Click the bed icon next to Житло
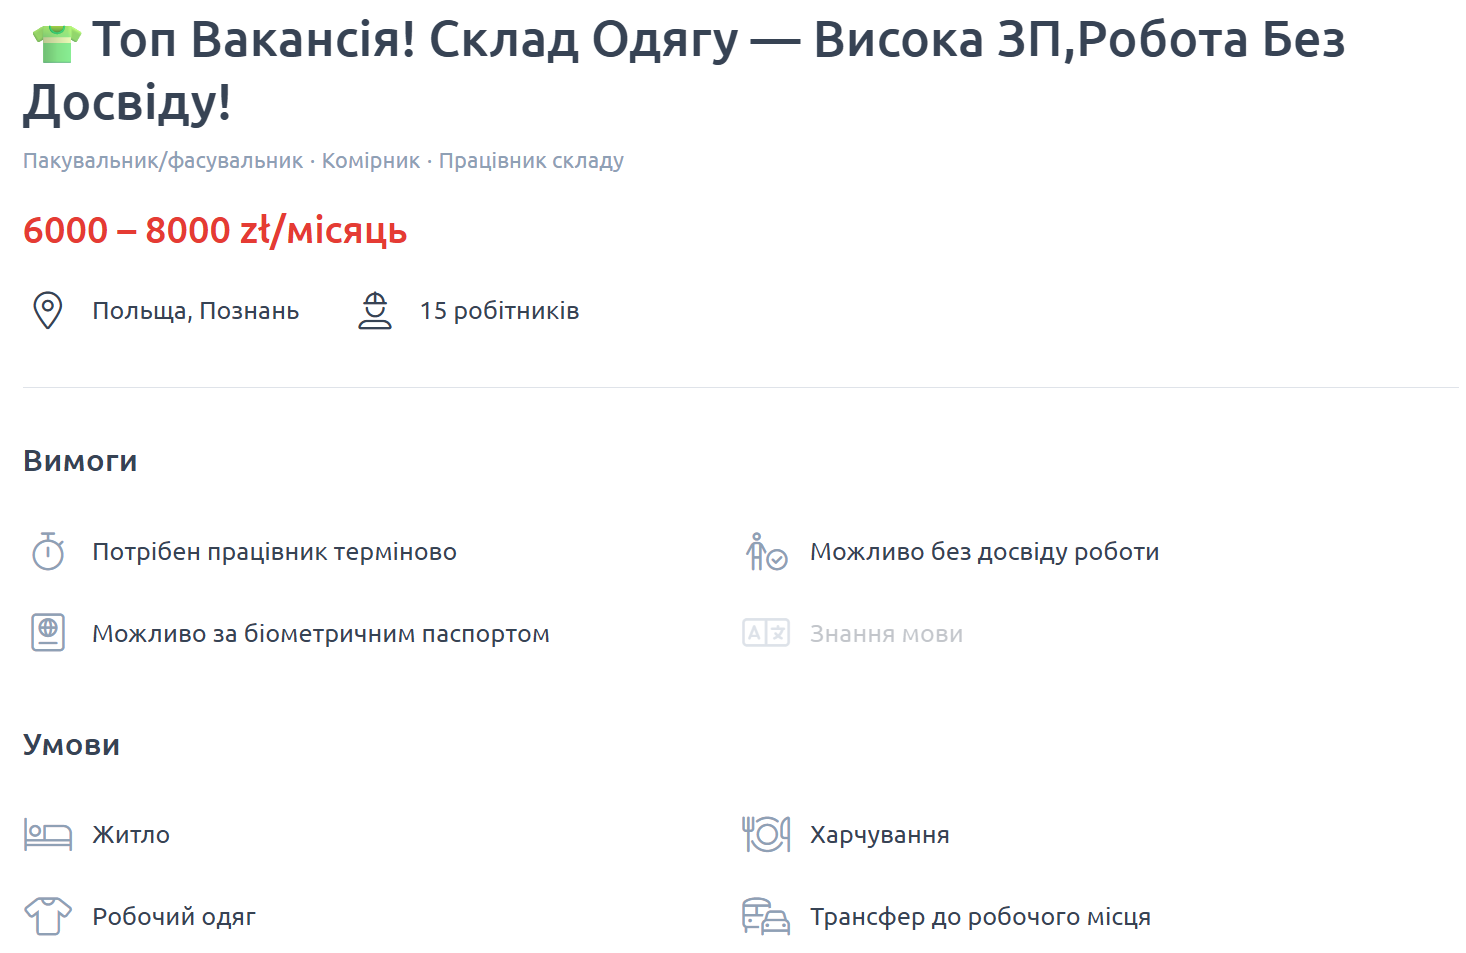 [x=47, y=834]
